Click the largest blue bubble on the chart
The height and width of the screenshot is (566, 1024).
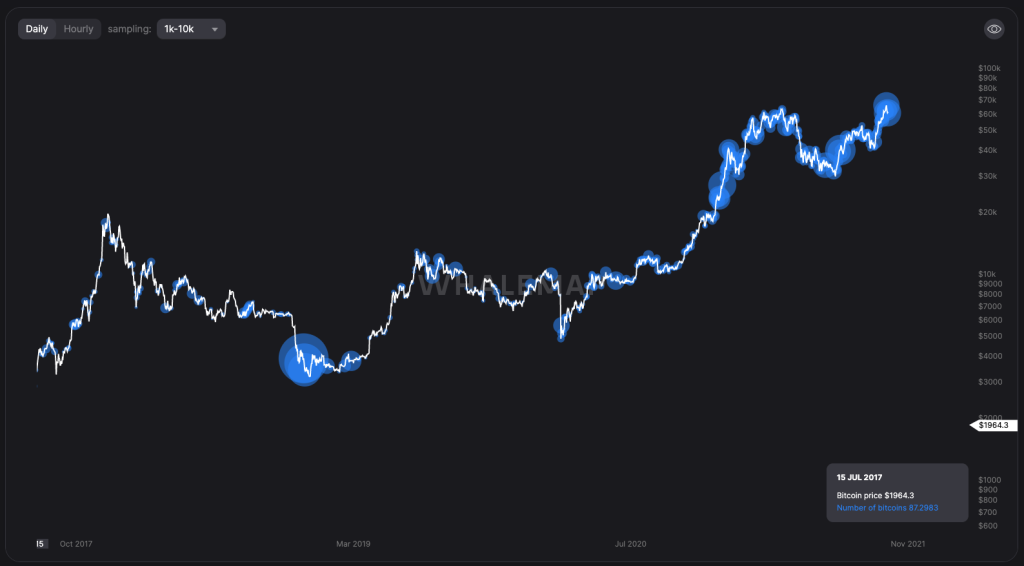pos(303,359)
